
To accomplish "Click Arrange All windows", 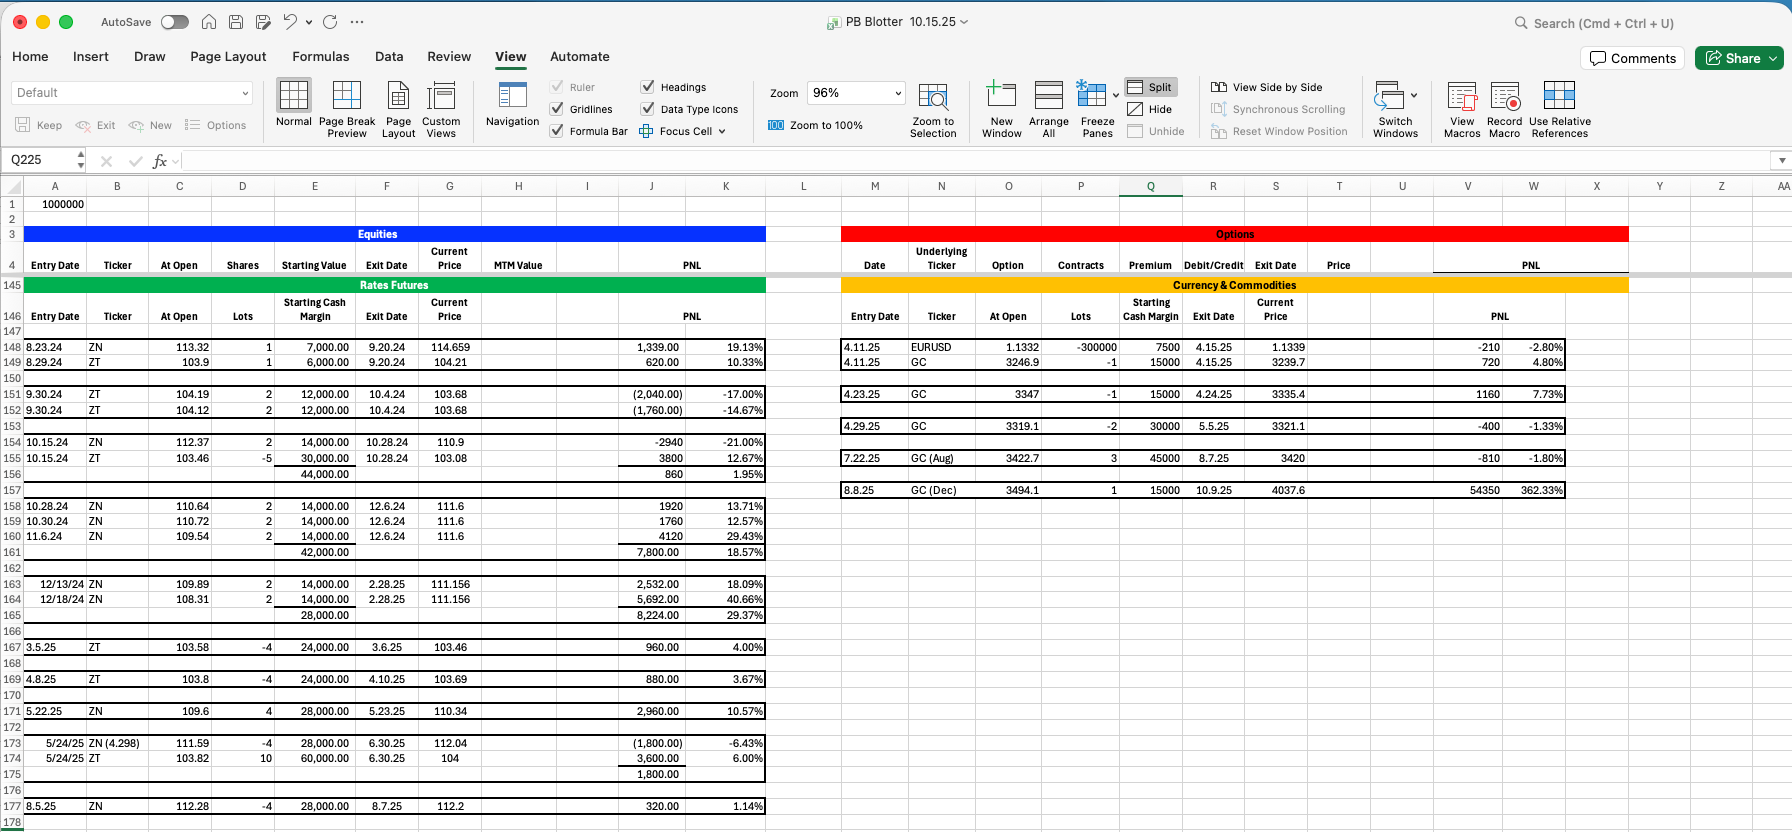I will click(1049, 109).
